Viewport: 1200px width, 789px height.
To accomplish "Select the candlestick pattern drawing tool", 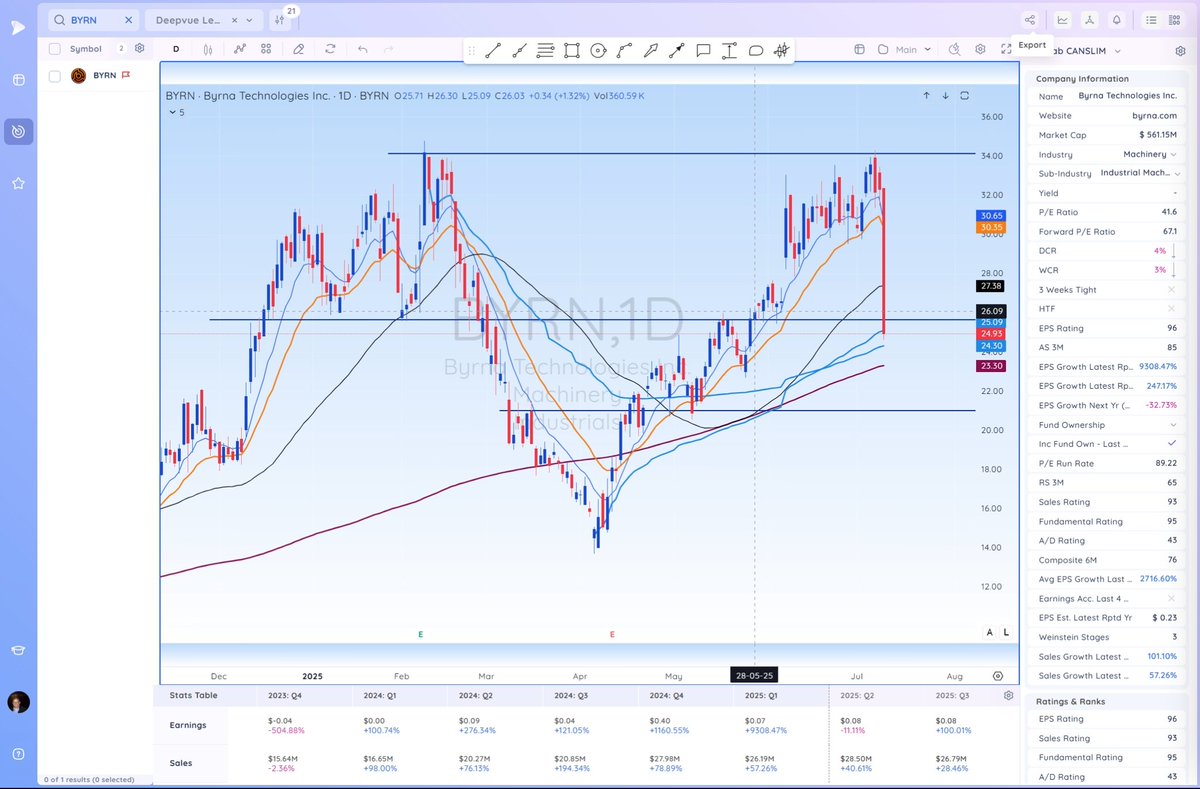I will (781, 50).
